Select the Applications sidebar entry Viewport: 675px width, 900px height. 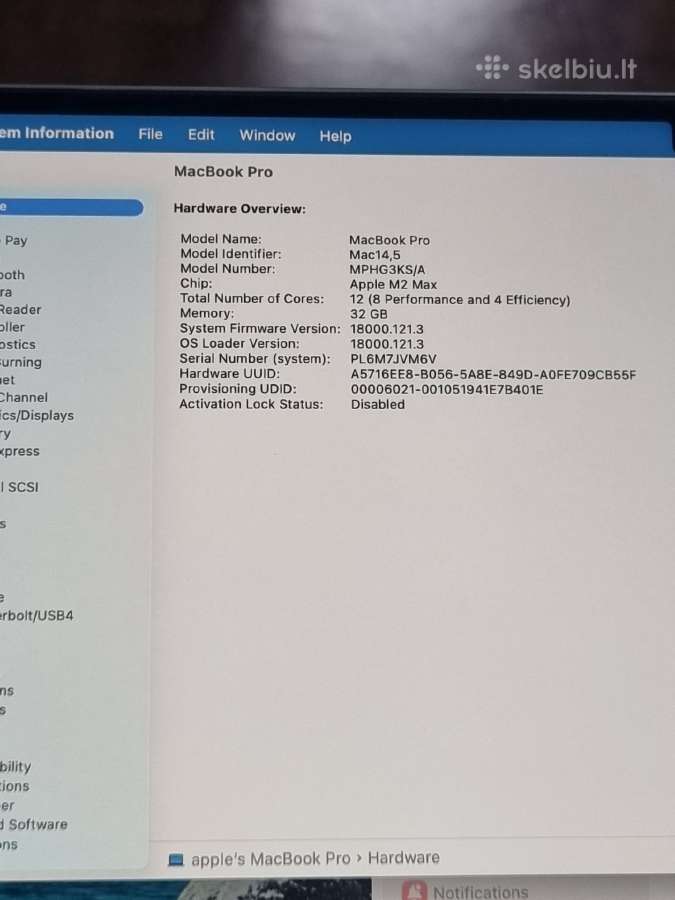click(x=14, y=786)
